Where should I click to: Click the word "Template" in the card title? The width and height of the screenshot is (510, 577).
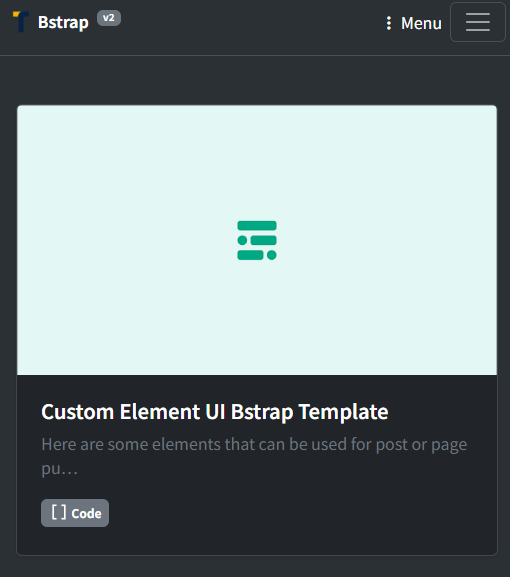click(x=343, y=411)
